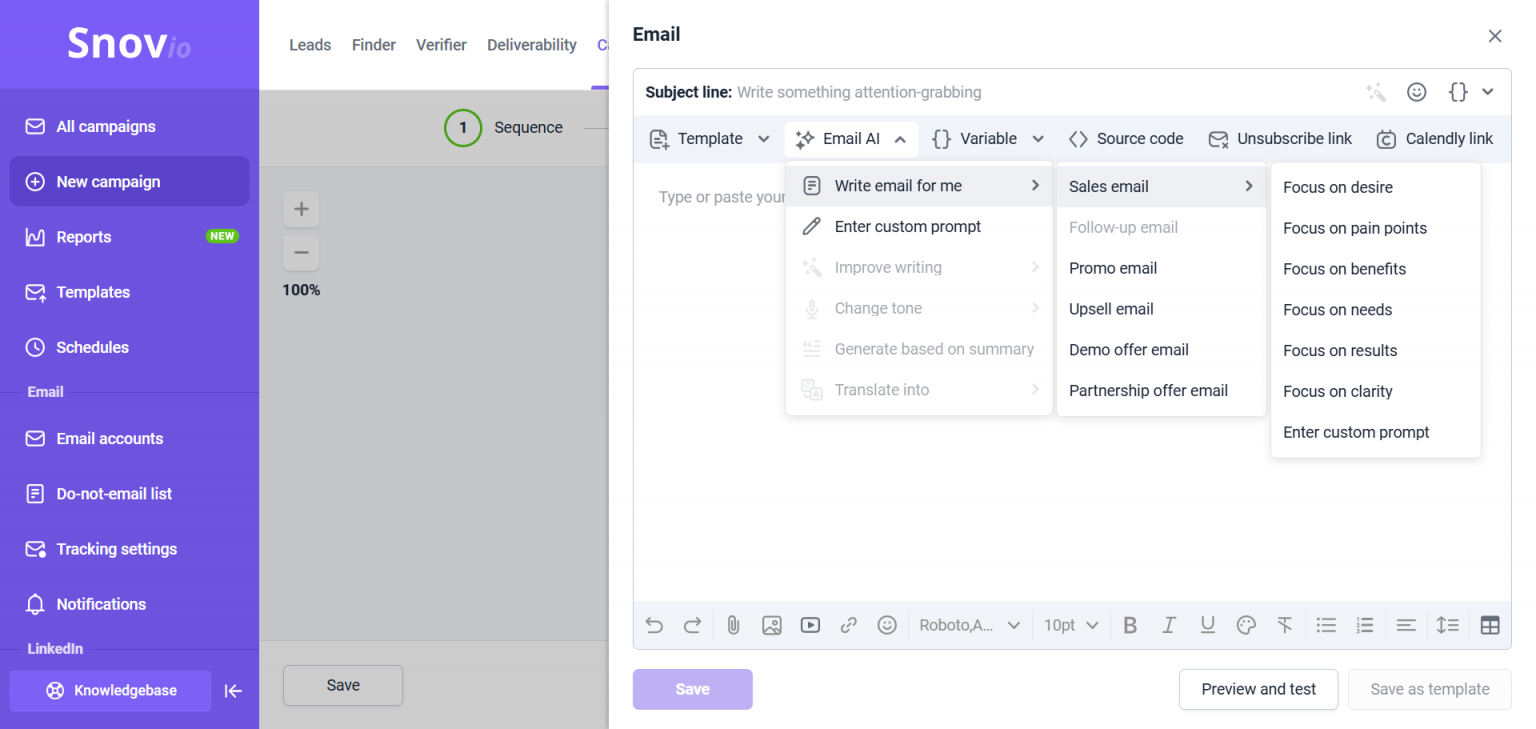Select Focus on benefits
This screenshot has height=729, width=1536.
point(1375,269)
